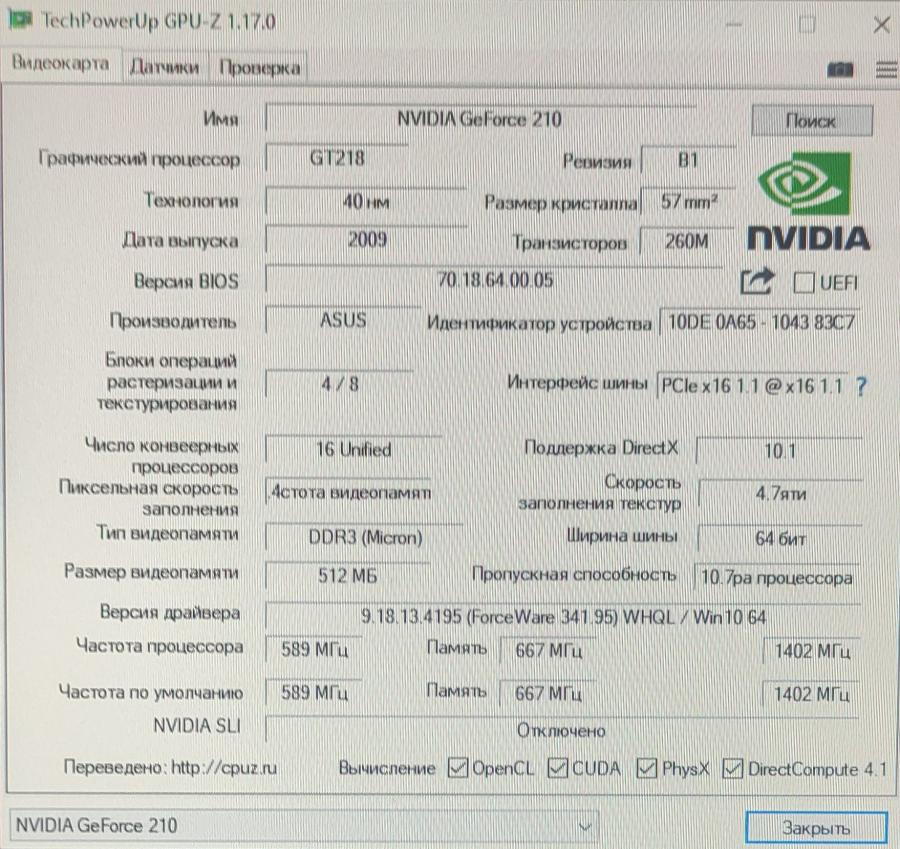Click the 260M transistors value
Viewport: 900px width, 849px height.
687,242
